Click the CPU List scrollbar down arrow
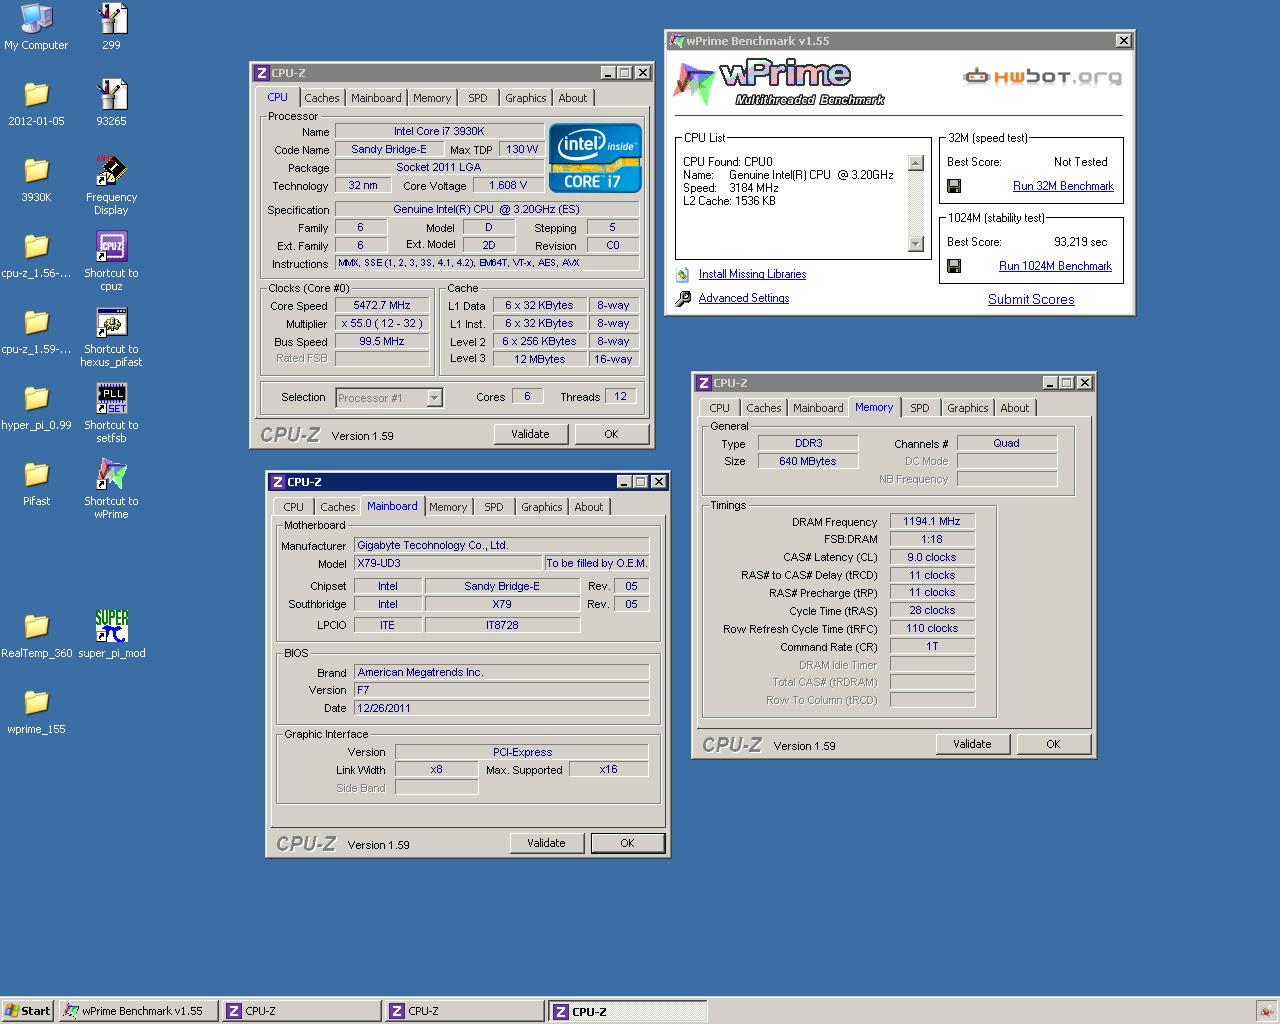The width and height of the screenshot is (1280, 1024). 915,243
